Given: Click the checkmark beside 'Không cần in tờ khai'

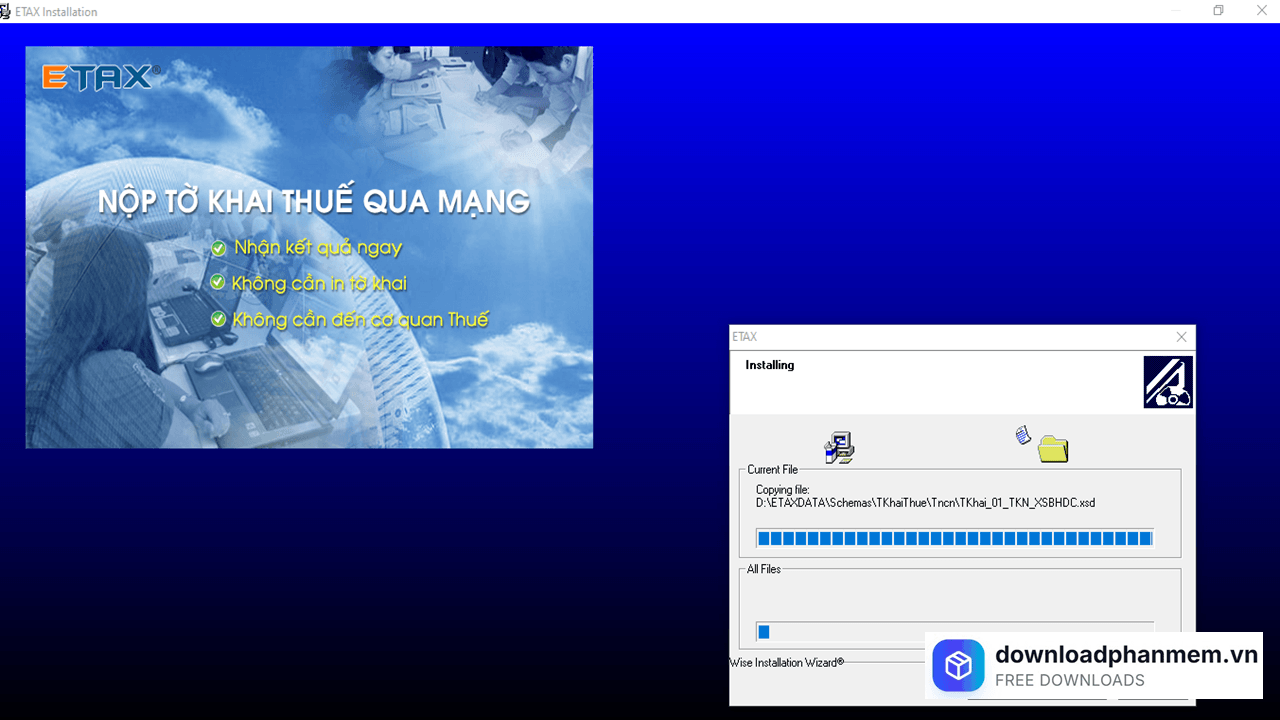Looking at the screenshot, I should 218,283.
